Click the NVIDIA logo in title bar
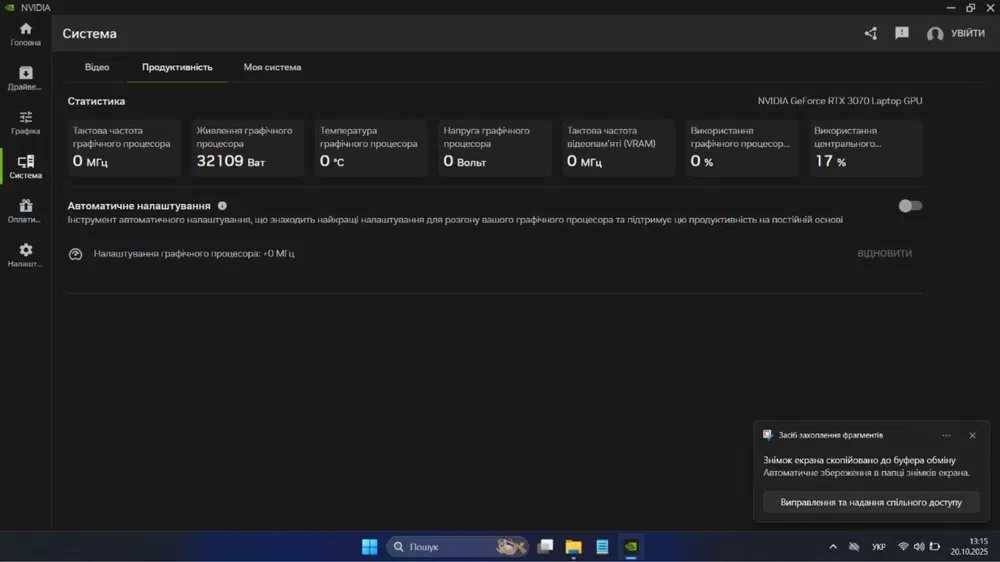The image size is (1000, 562). (10, 8)
